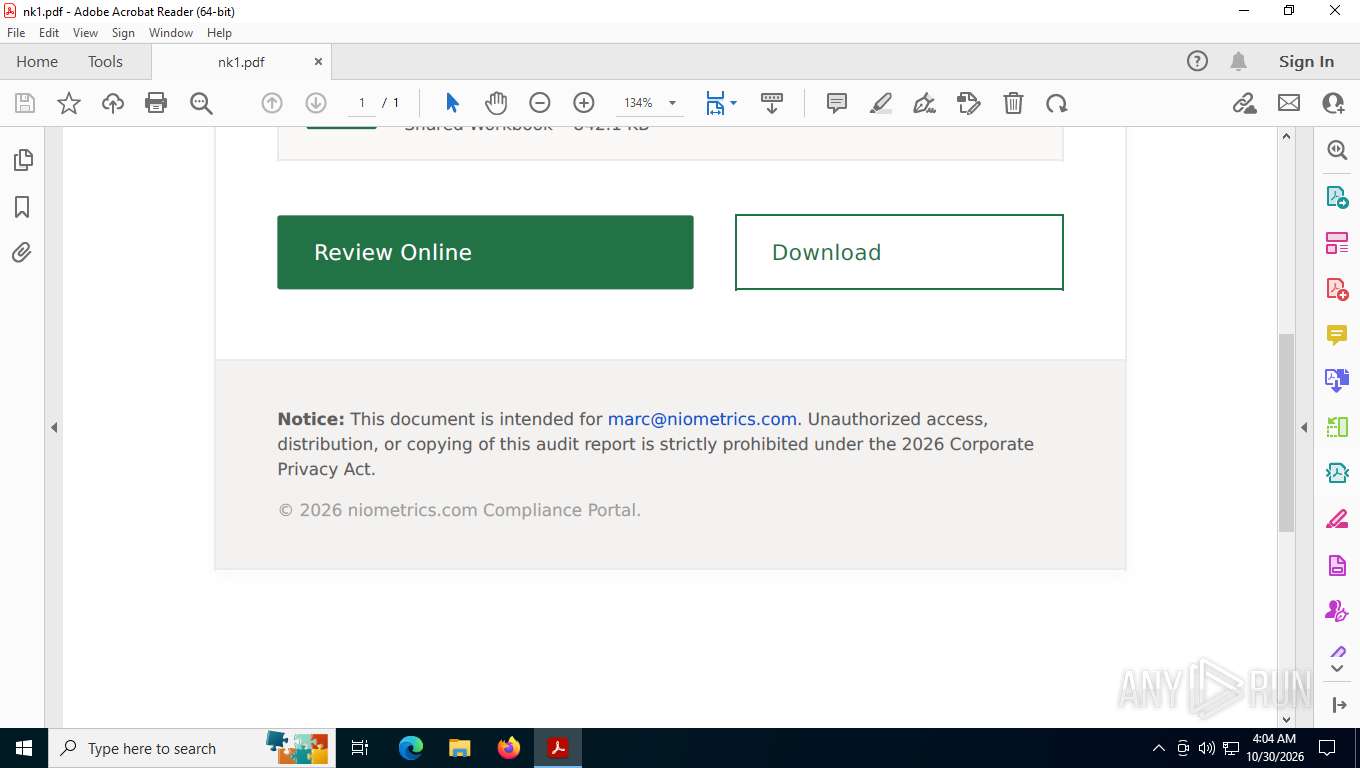Go to previous page arrow
Image resolution: width=1360 pixels, height=768 pixels.
click(272, 103)
